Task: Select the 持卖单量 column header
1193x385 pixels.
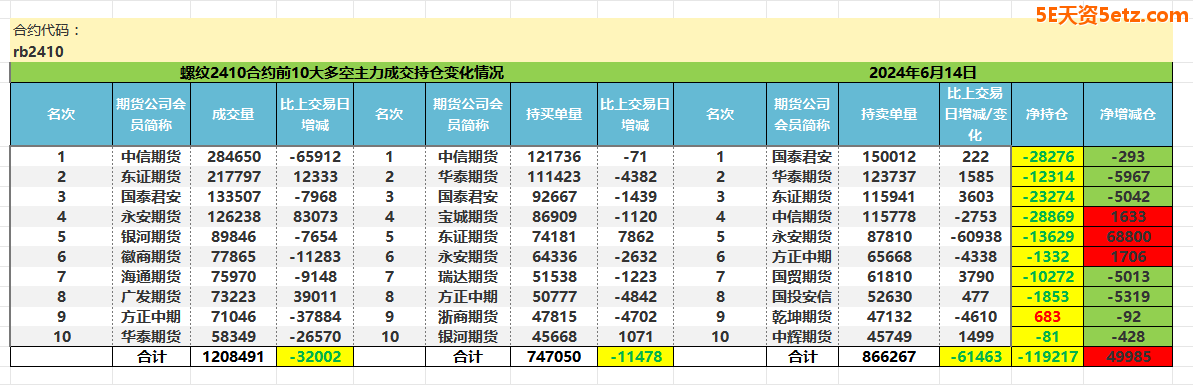Action: (x=889, y=114)
